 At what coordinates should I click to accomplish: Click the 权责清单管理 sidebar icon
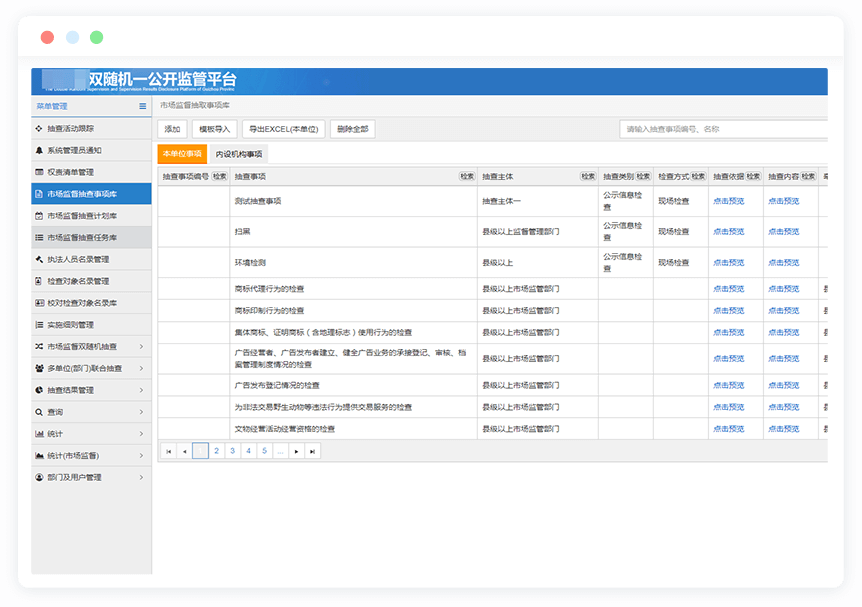tap(39, 172)
